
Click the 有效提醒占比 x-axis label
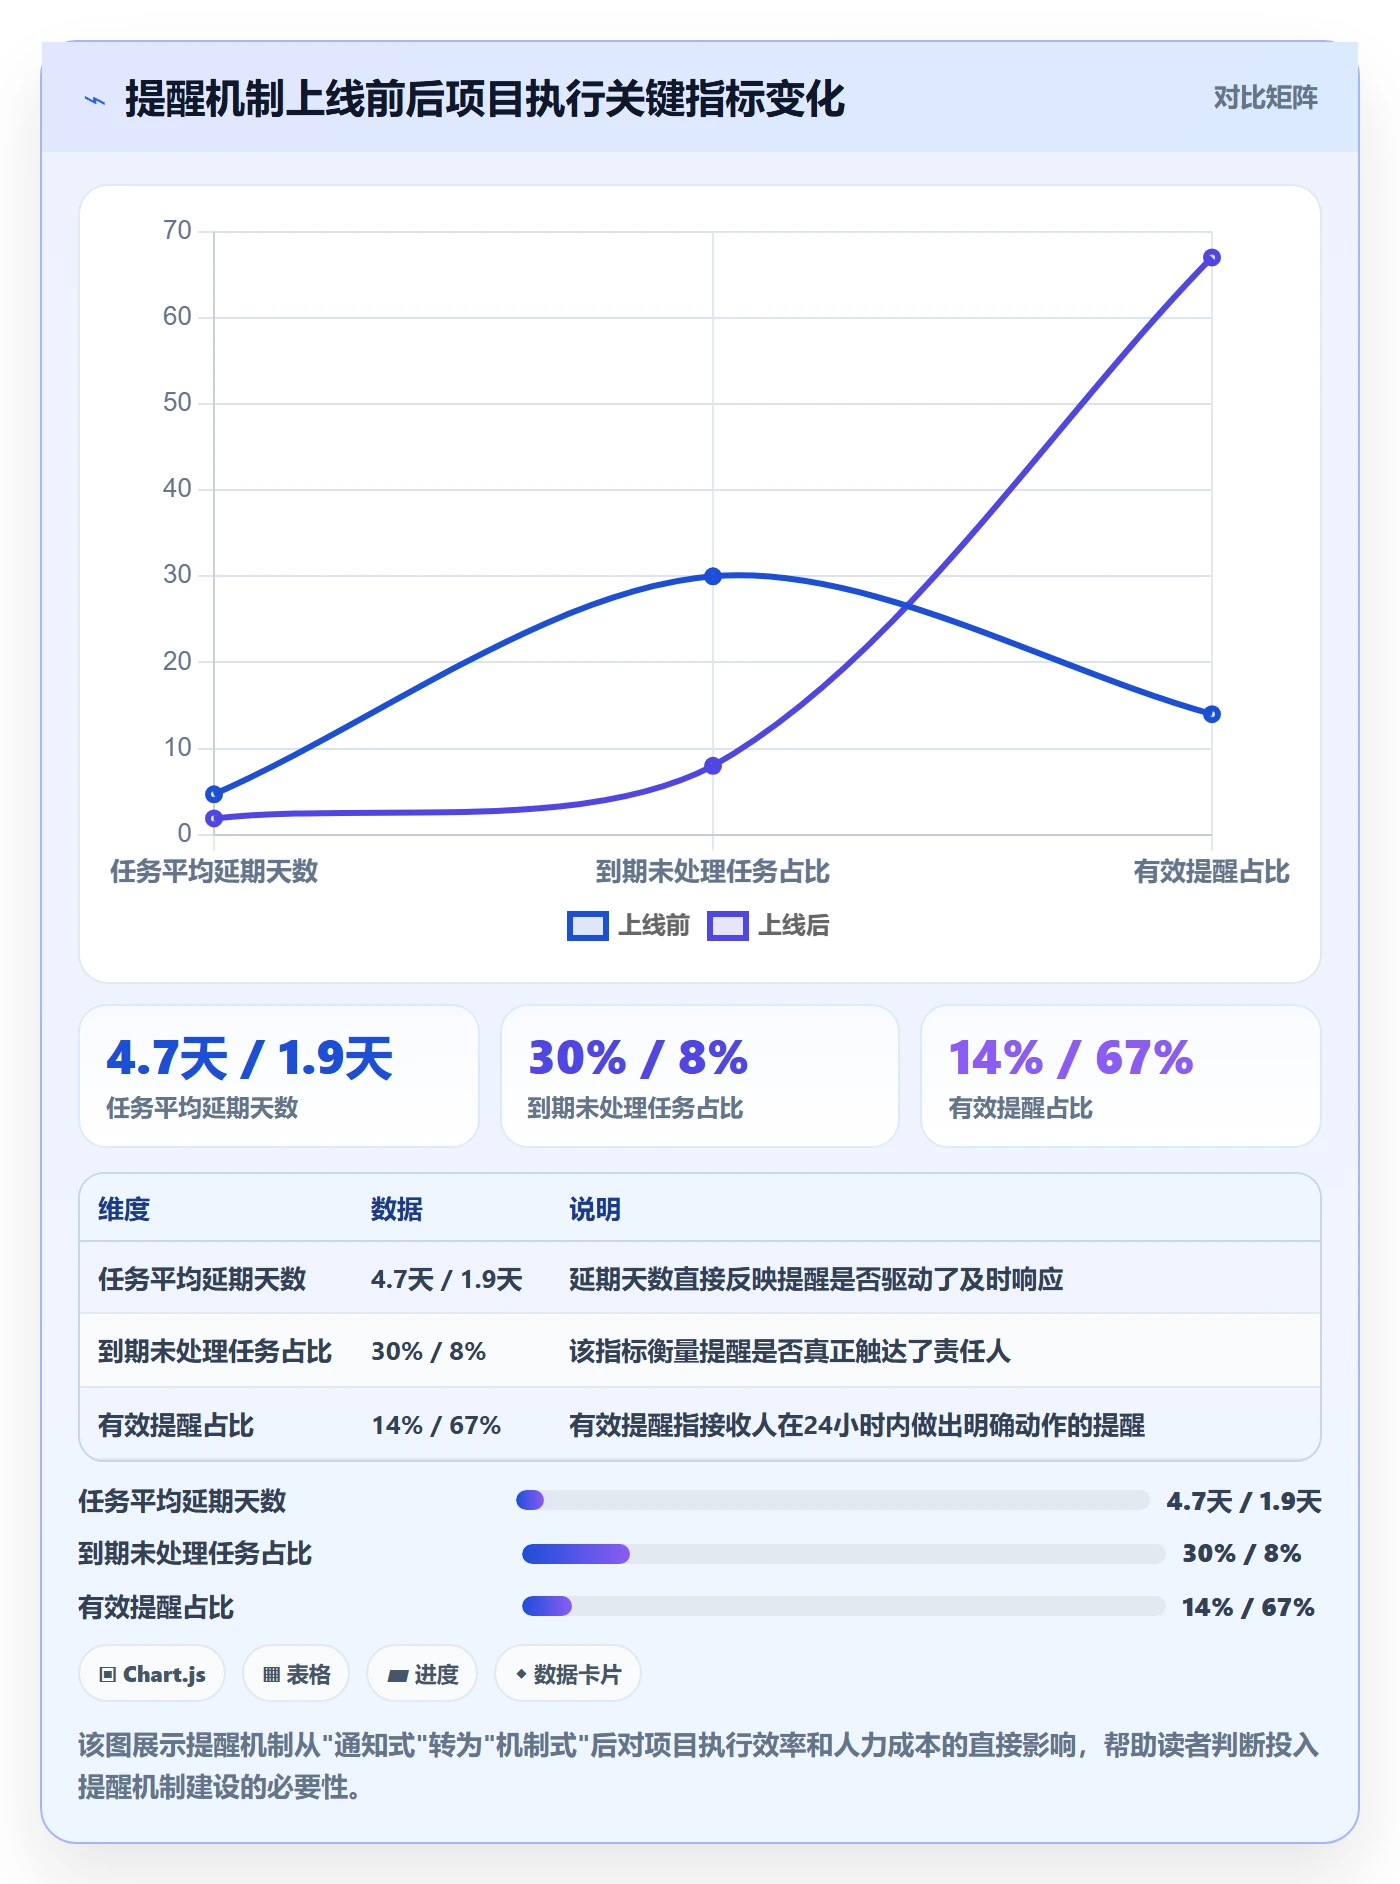tap(1211, 872)
